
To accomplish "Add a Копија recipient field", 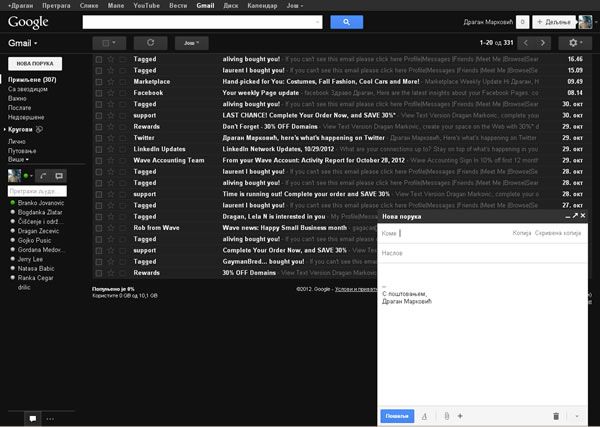I will (522, 233).
